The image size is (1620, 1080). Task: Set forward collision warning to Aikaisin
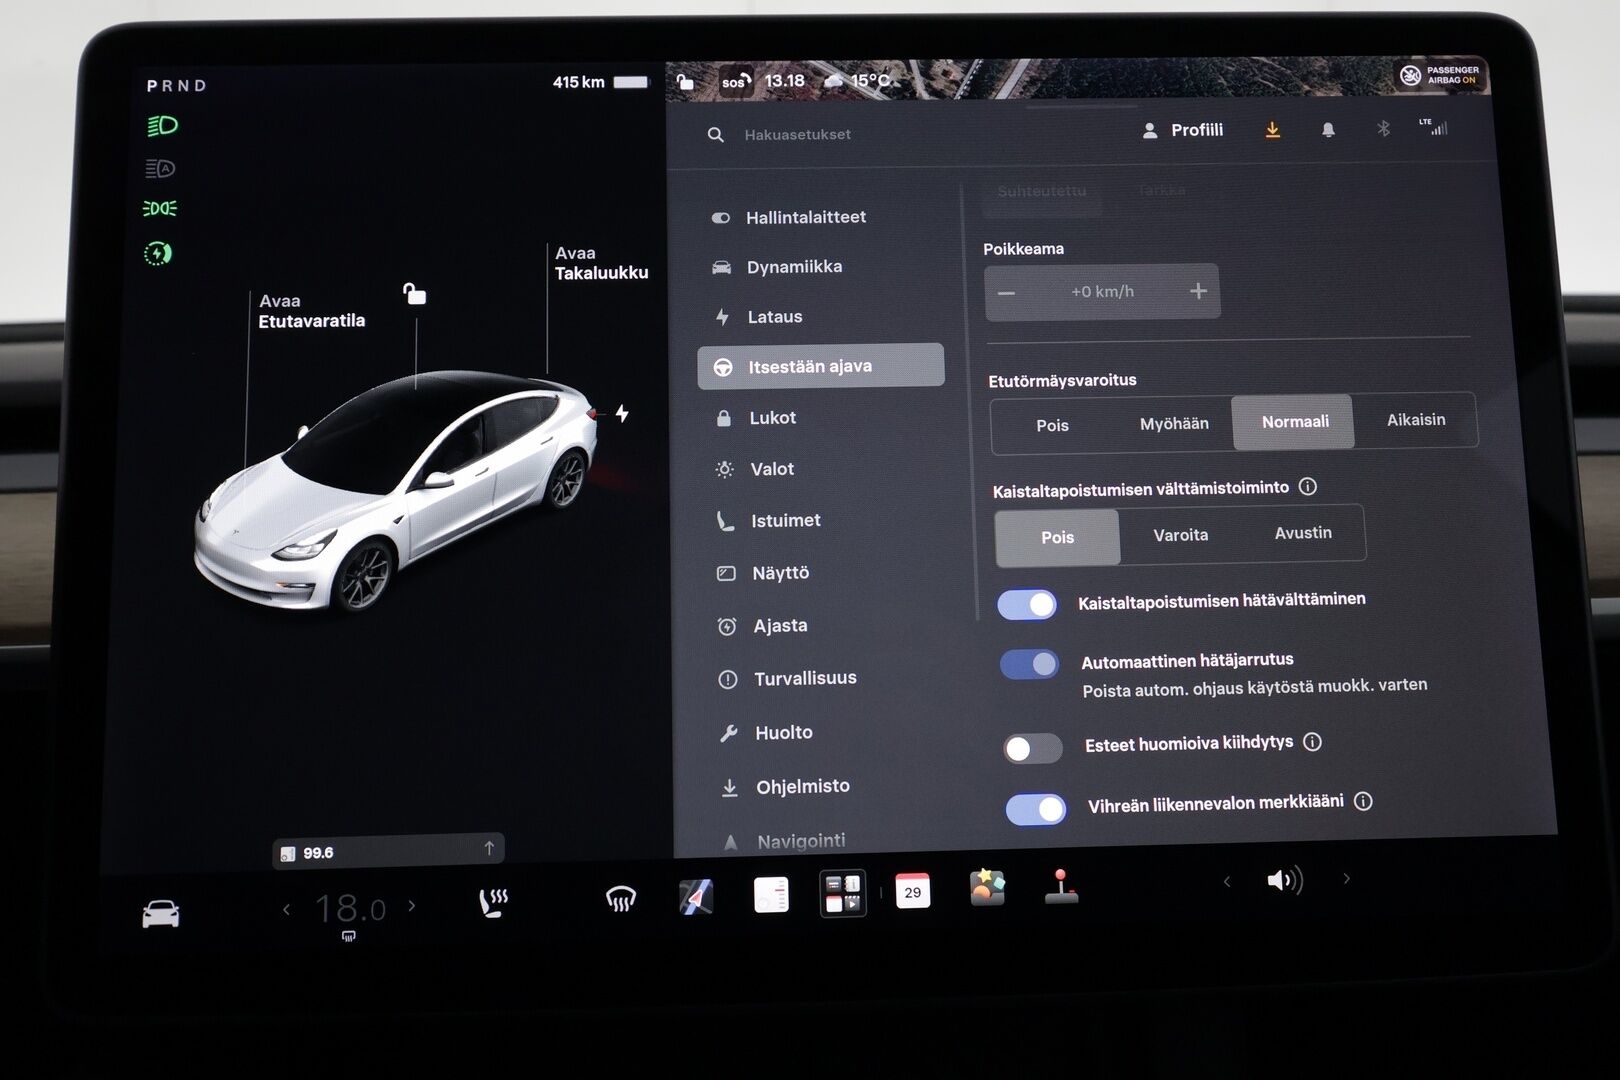(x=1416, y=419)
